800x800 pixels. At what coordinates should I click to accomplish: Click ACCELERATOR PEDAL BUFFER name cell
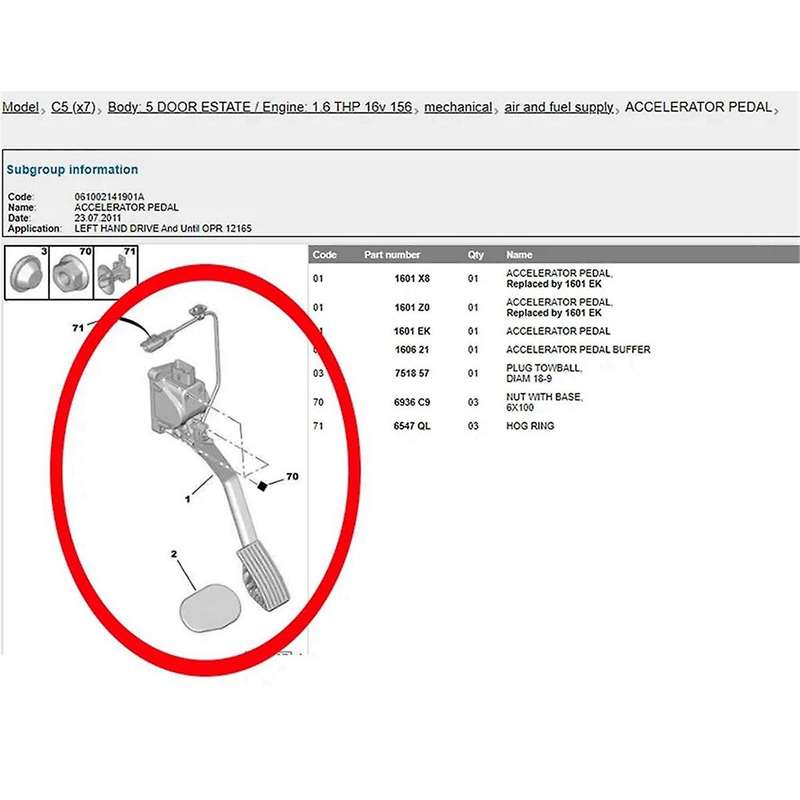tap(578, 349)
